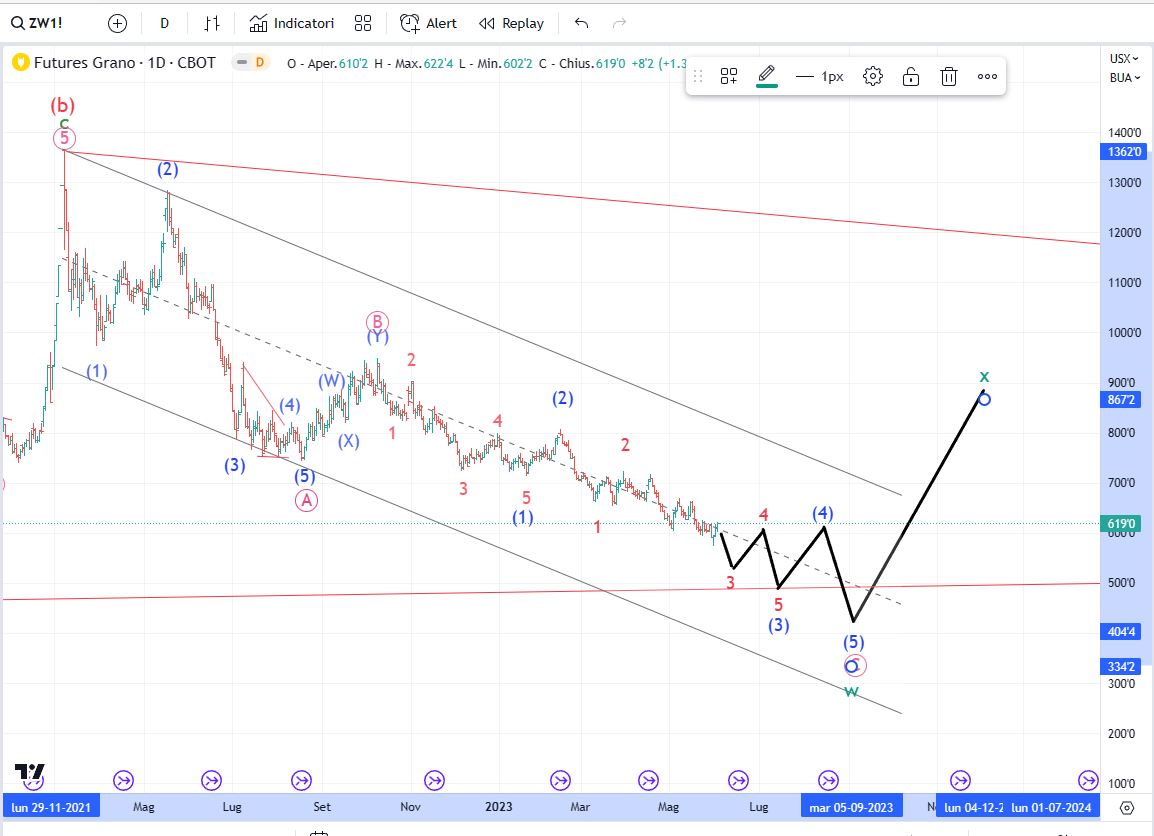Select the circled A wave label
The height and width of the screenshot is (836, 1154).
click(306, 500)
